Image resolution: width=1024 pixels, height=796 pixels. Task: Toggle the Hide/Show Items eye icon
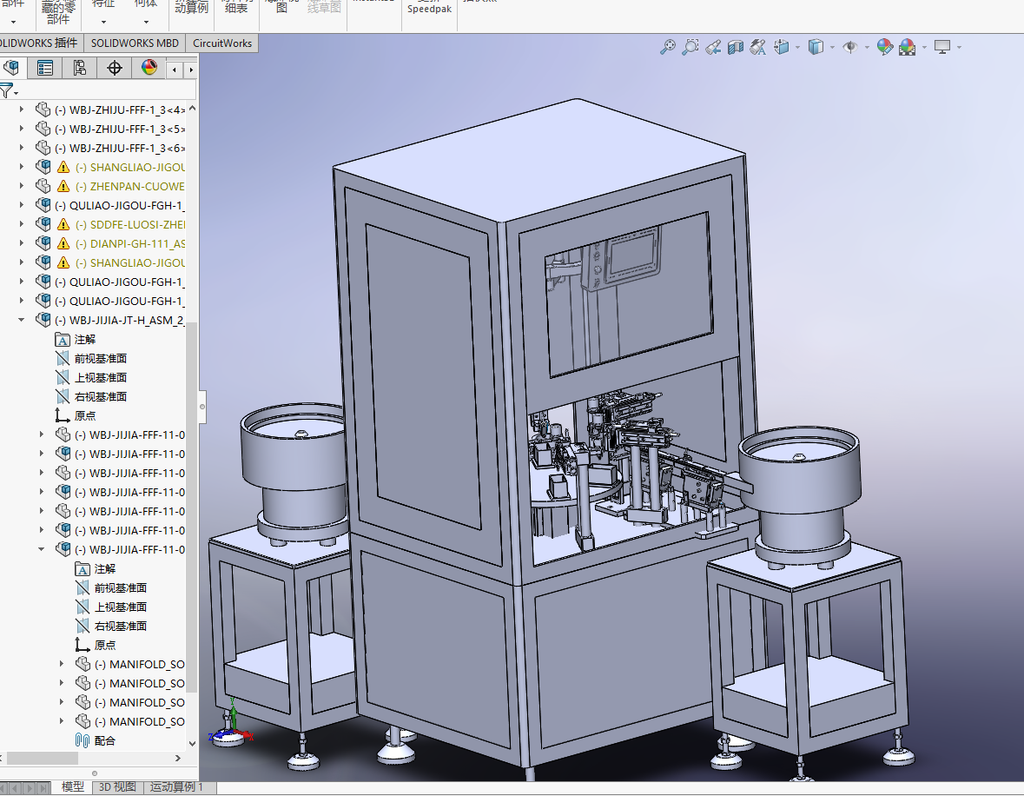850,47
